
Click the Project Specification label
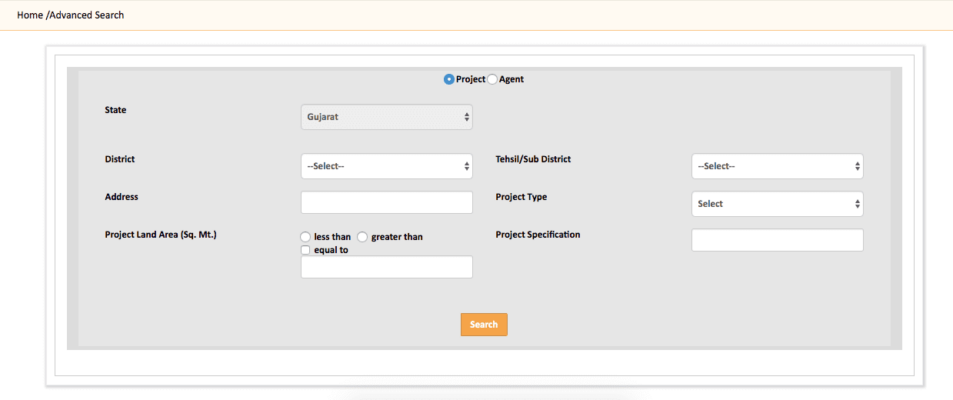click(538, 234)
